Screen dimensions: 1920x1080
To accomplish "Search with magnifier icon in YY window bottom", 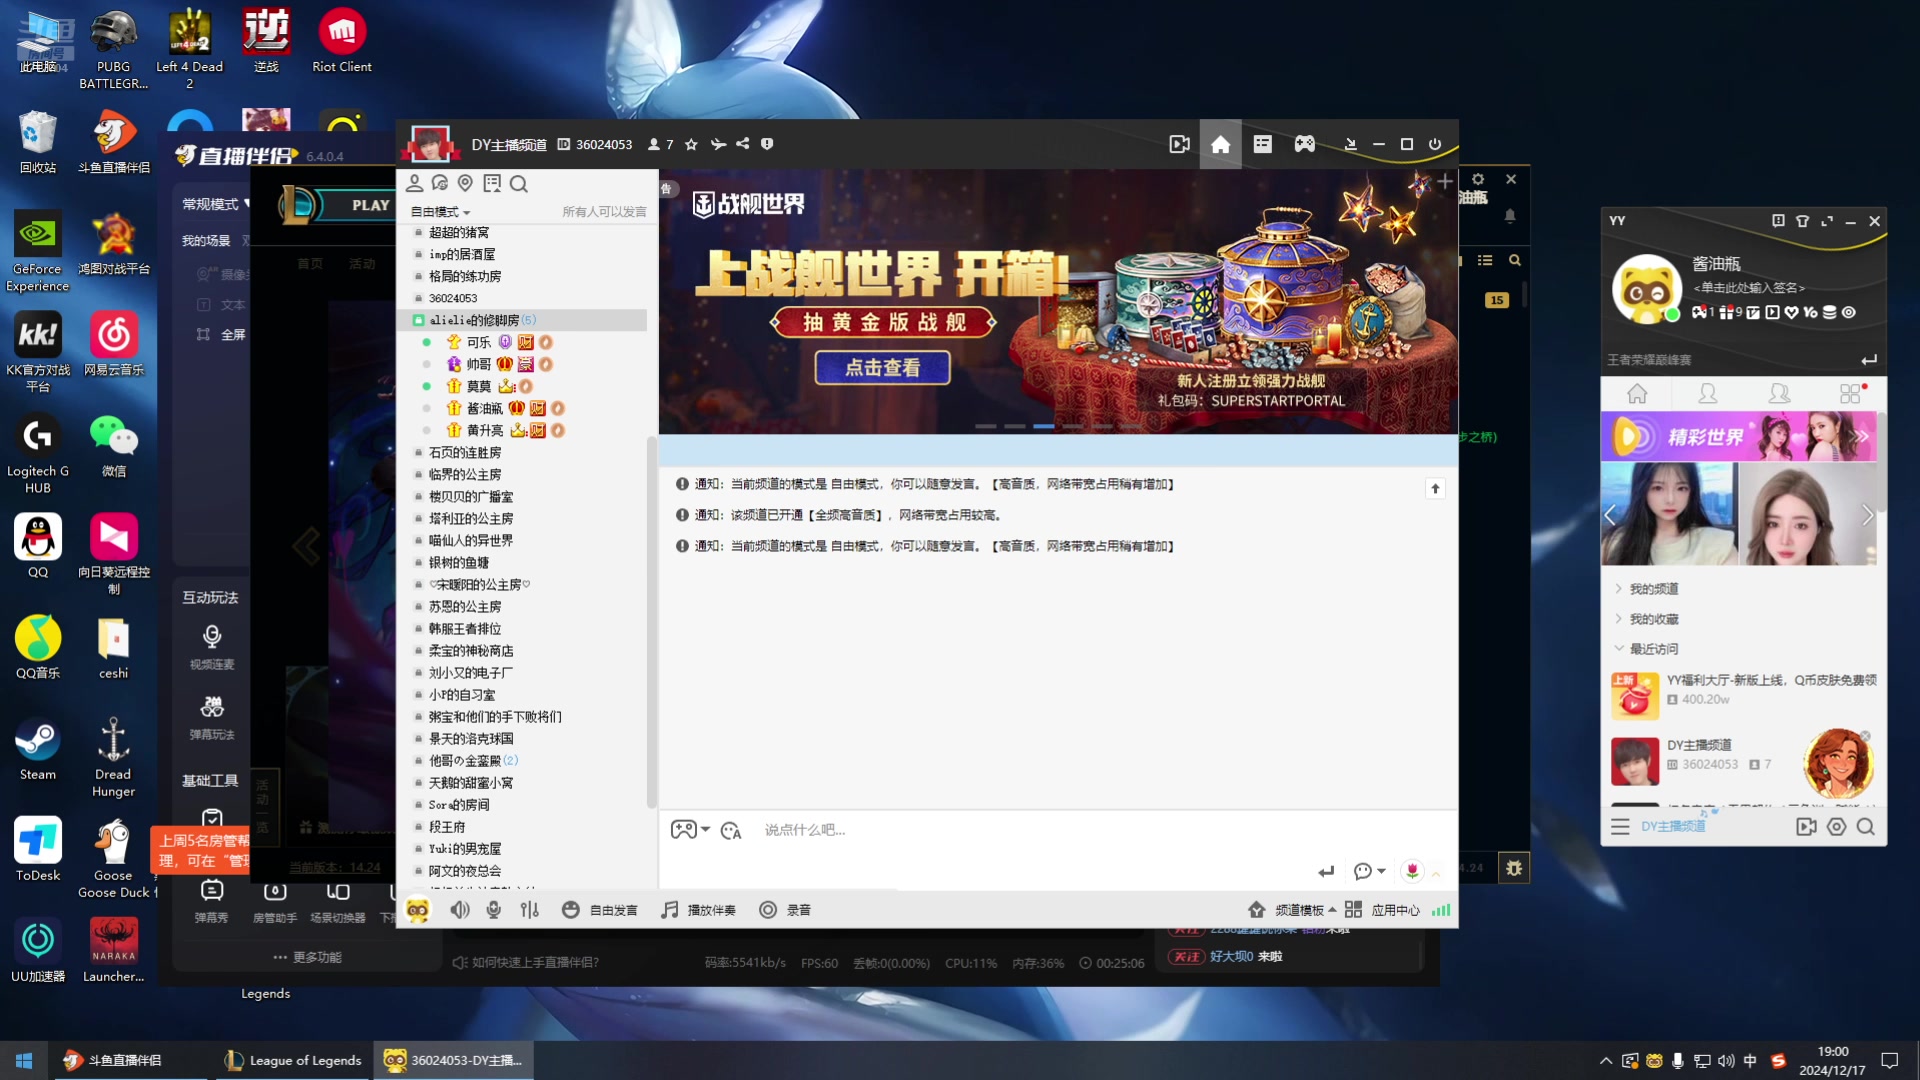I will pos(1866,827).
